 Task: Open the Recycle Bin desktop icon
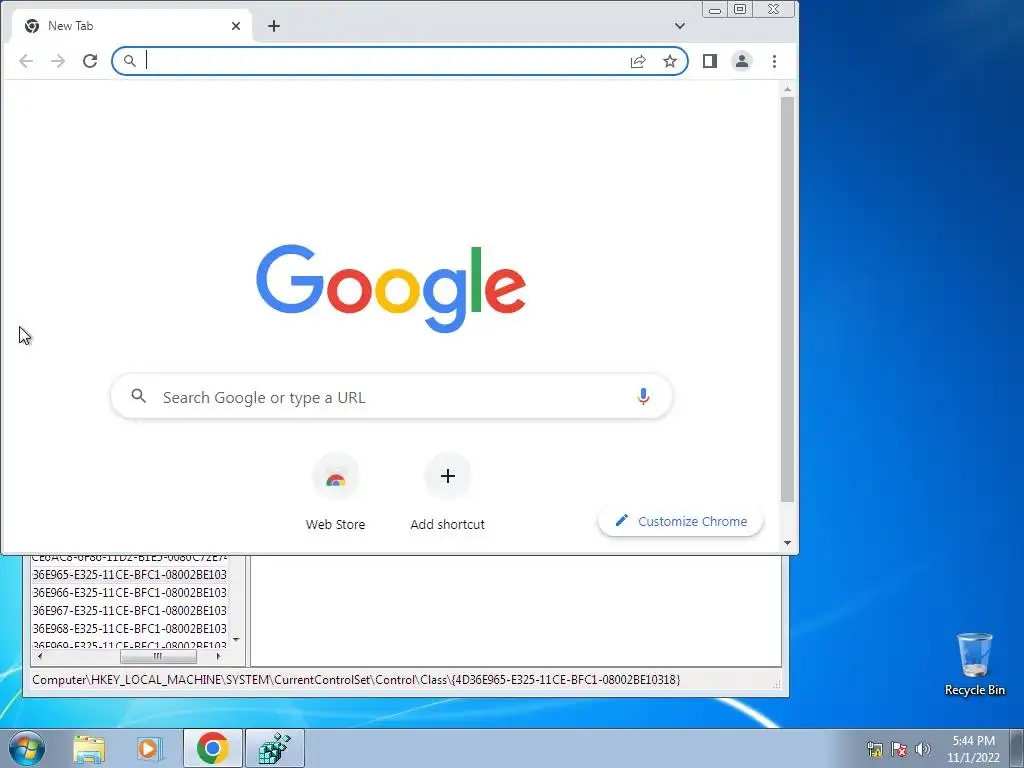(974, 664)
